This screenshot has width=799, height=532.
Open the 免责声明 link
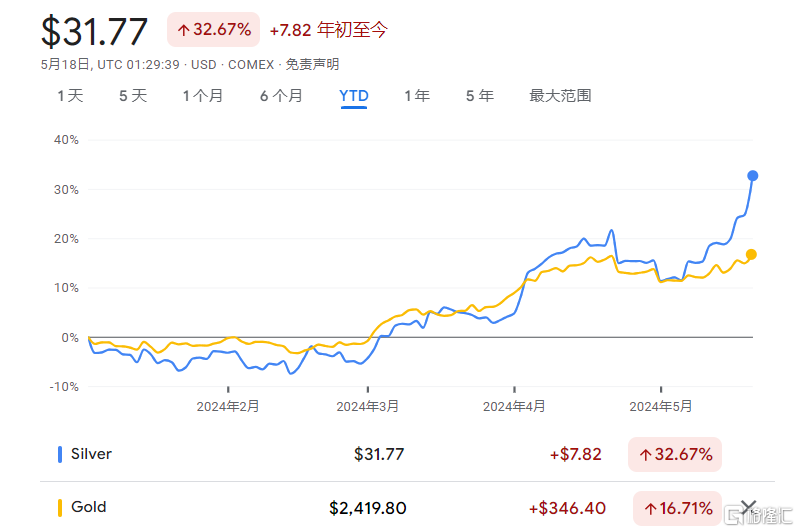click(312, 64)
